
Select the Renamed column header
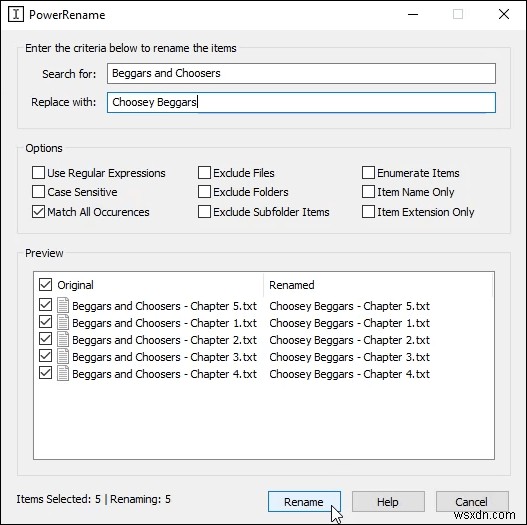[x=378, y=285]
